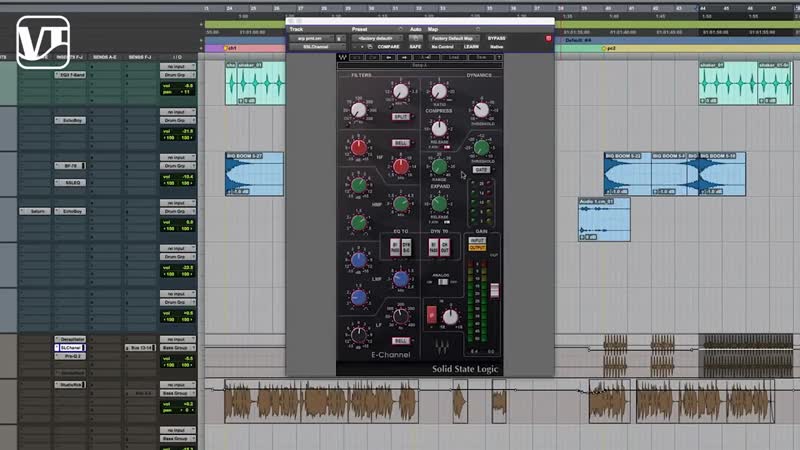This screenshot has height=450, width=800.
Task: Toggle the filter SPLIT button
Action: pyautogui.click(x=401, y=117)
